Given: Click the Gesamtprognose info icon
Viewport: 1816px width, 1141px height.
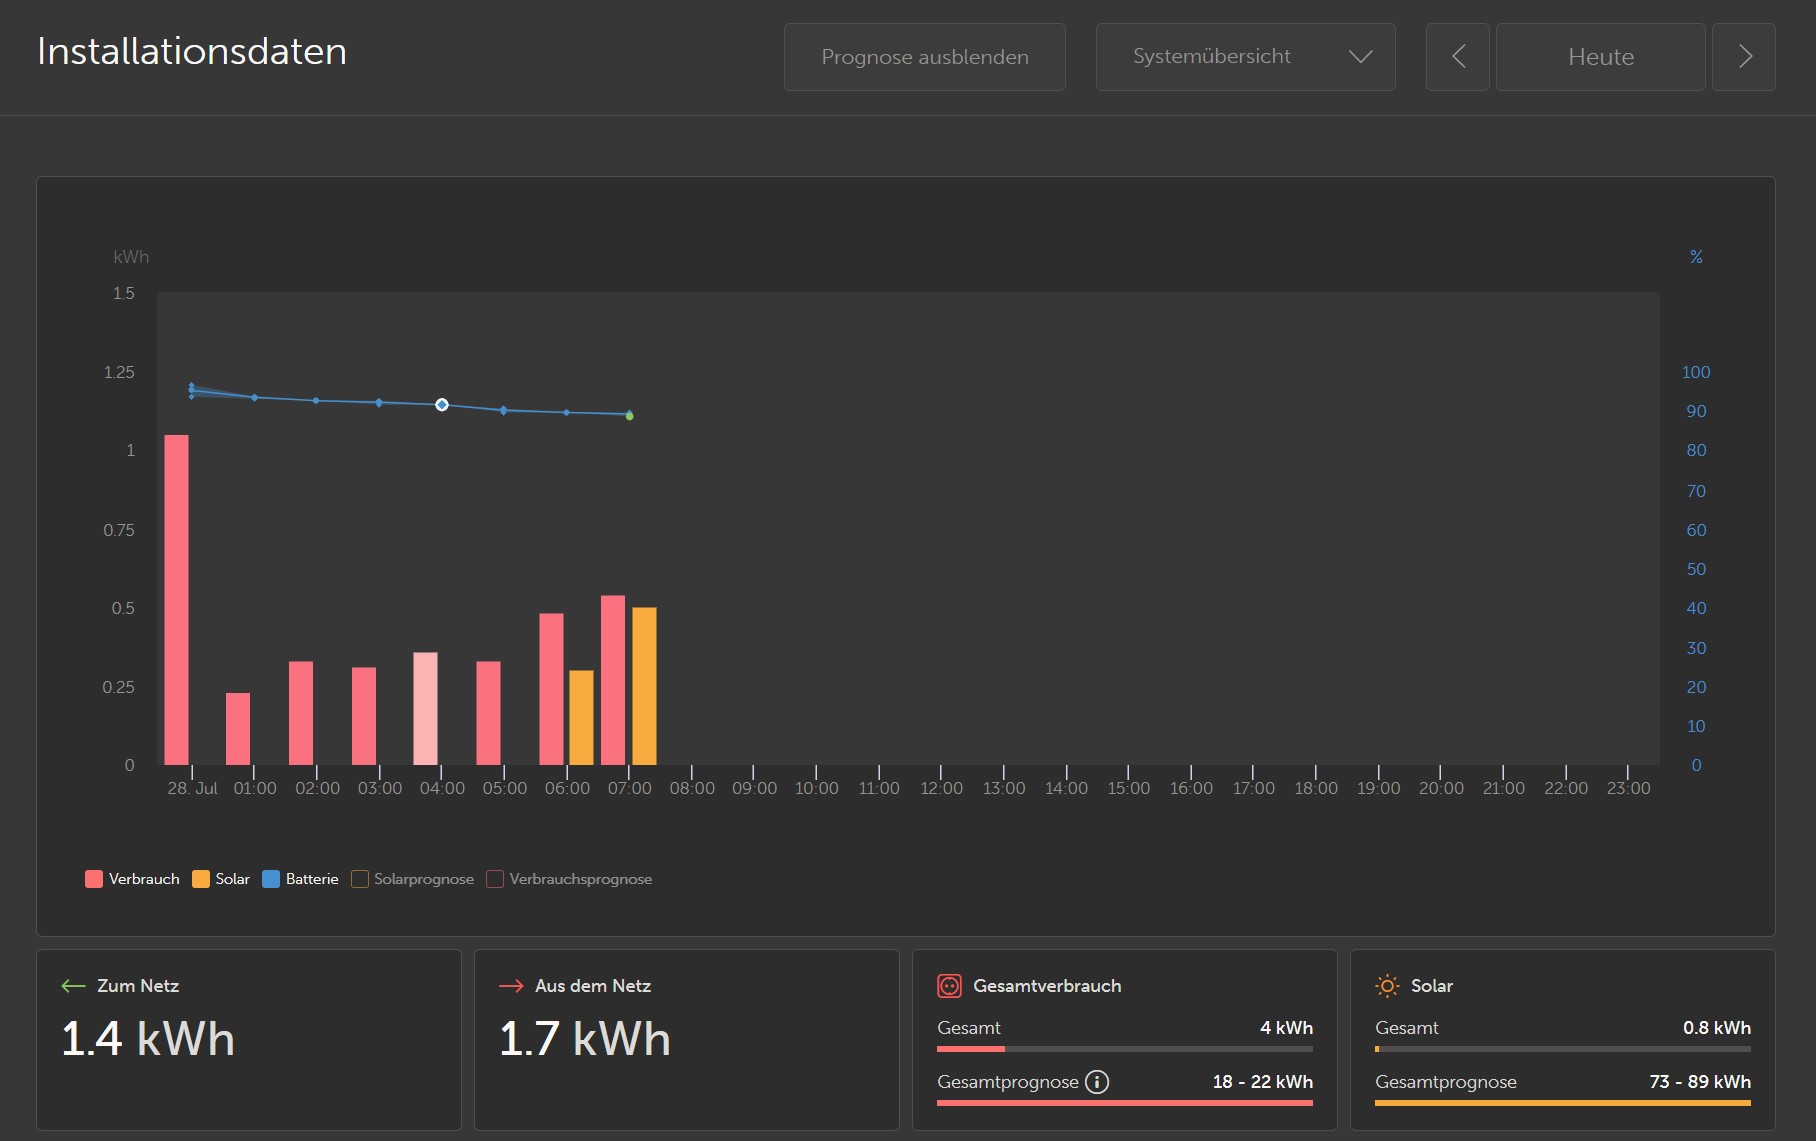Looking at the screenshot, I should tap(1097, 1082).
